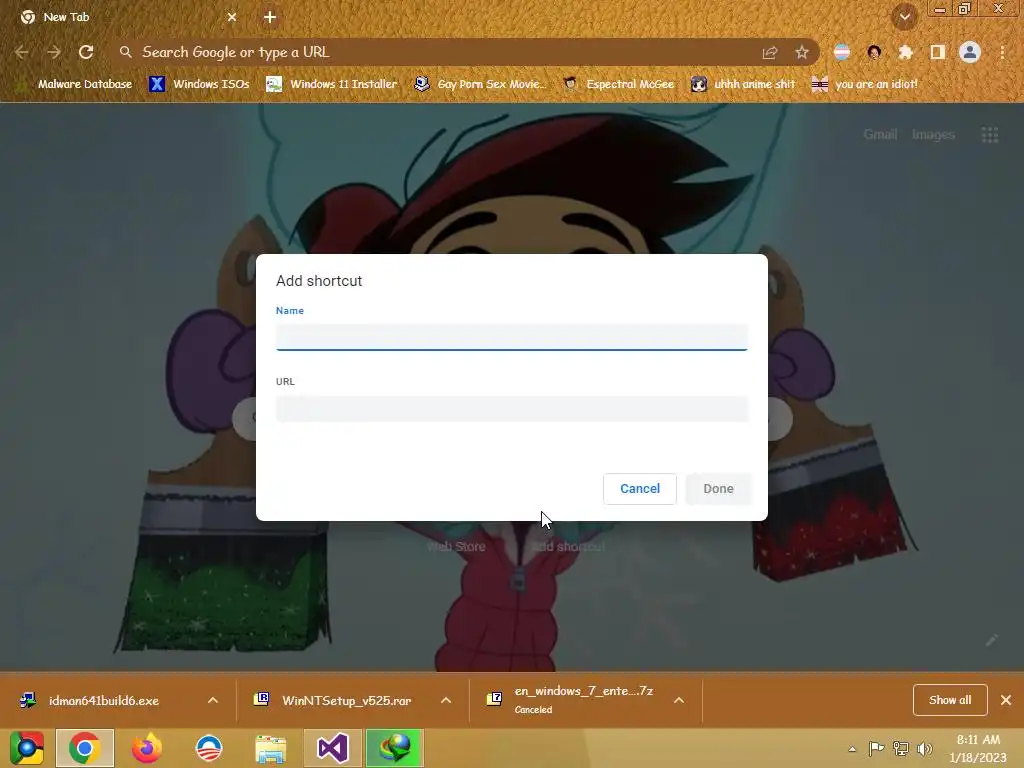
Task: Open the blue circular logo taskbar app
Action: pyautogui.click(x=209, y=748)
